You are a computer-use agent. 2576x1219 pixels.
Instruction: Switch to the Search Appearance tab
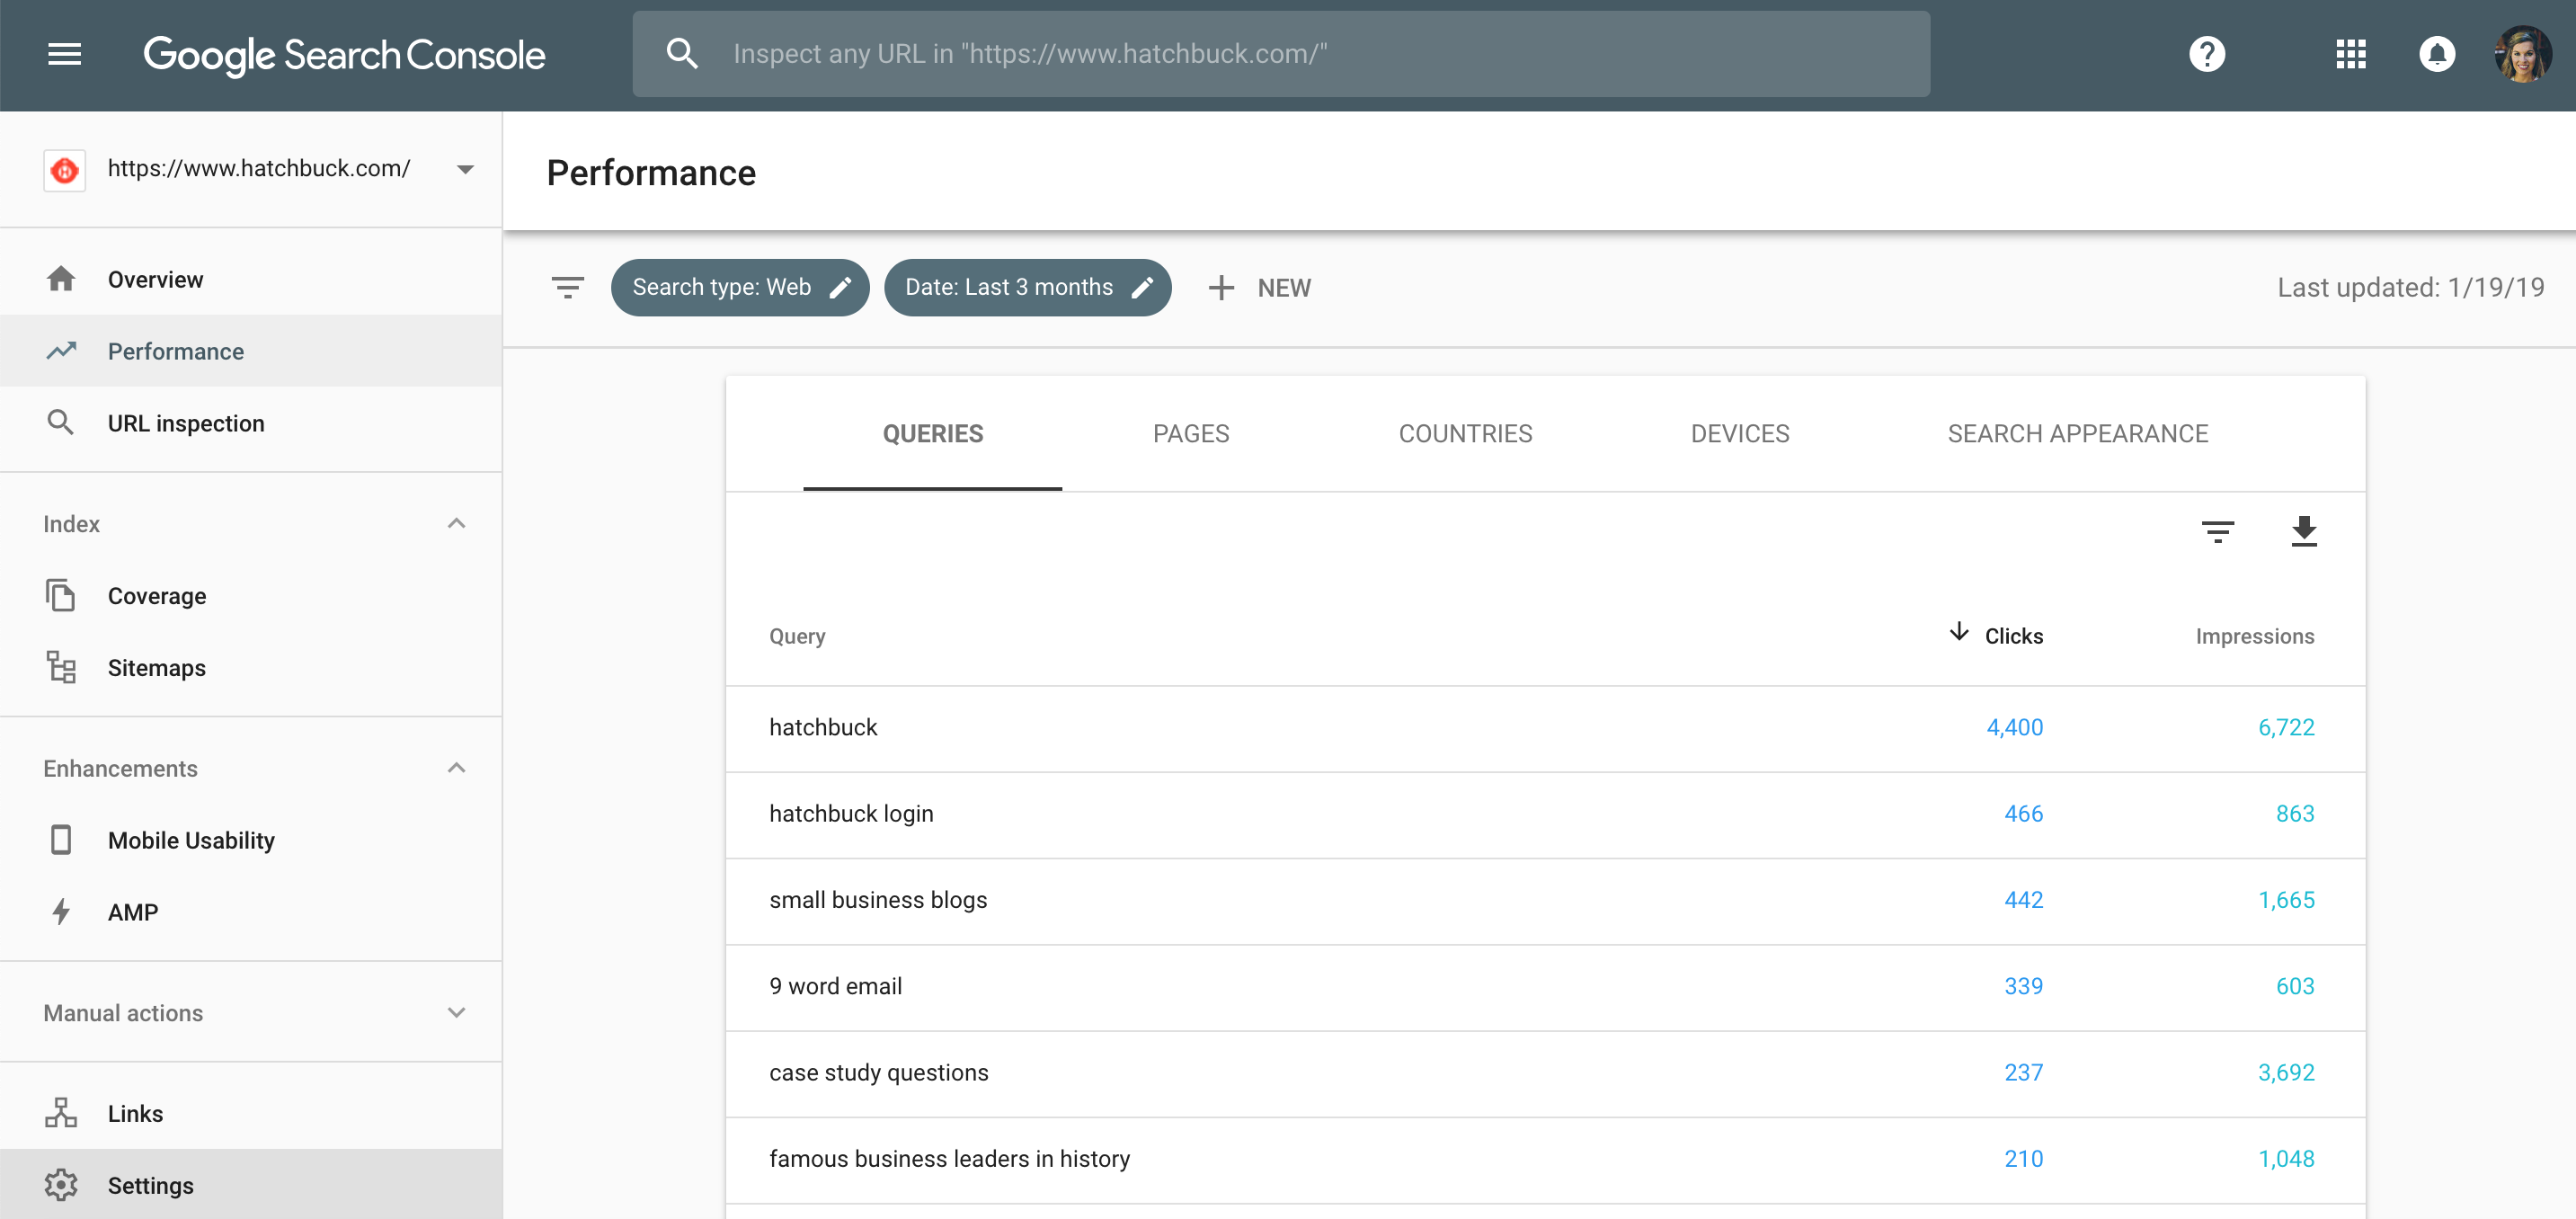point(2077,434)
